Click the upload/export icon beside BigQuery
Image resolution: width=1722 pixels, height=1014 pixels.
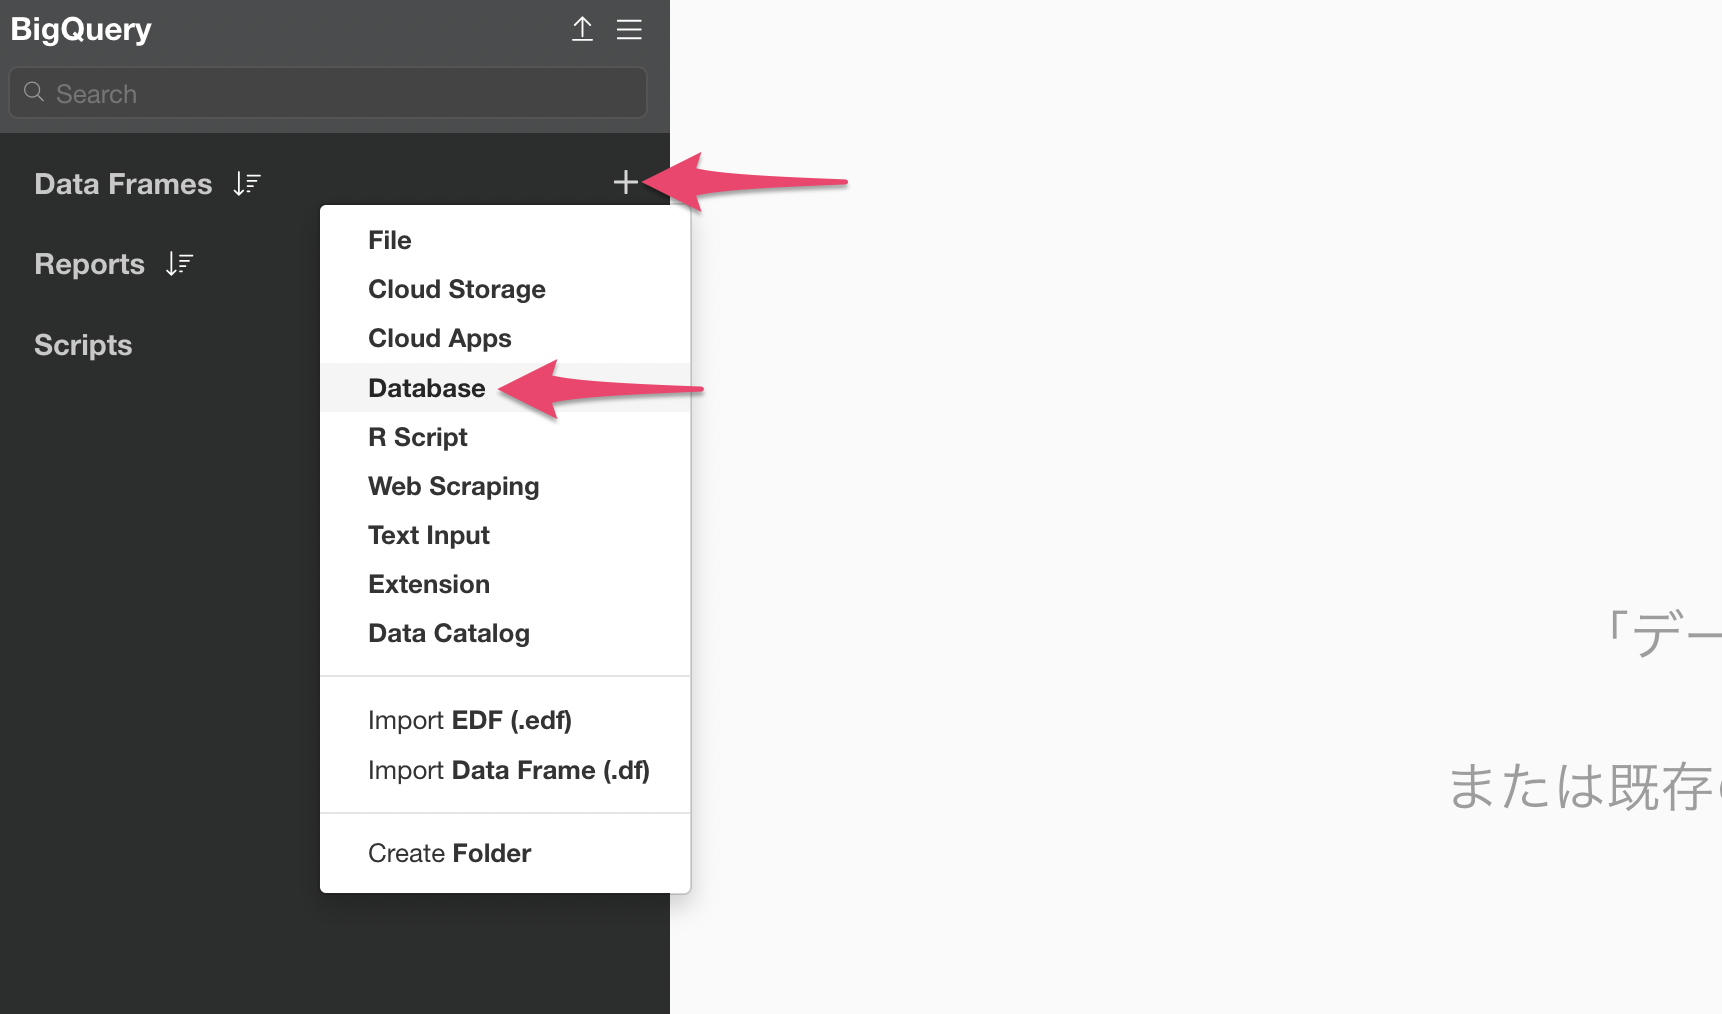[x=582, y=29]
